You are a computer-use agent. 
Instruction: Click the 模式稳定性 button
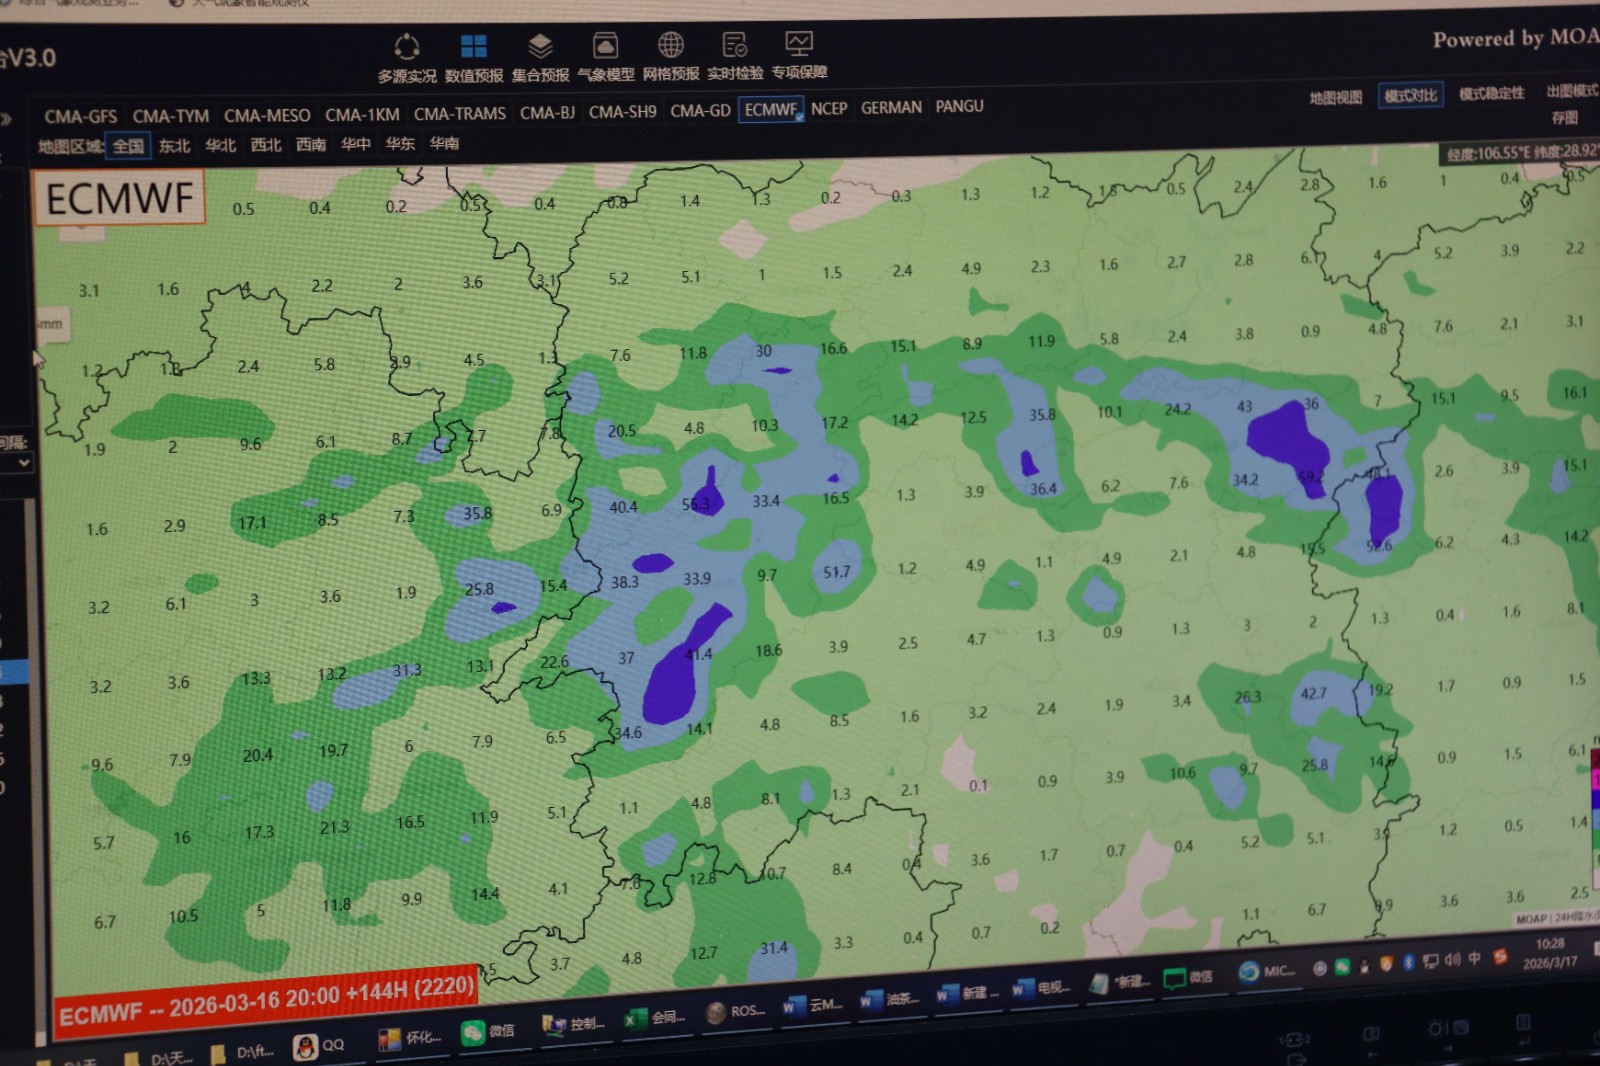[1491, 94]
